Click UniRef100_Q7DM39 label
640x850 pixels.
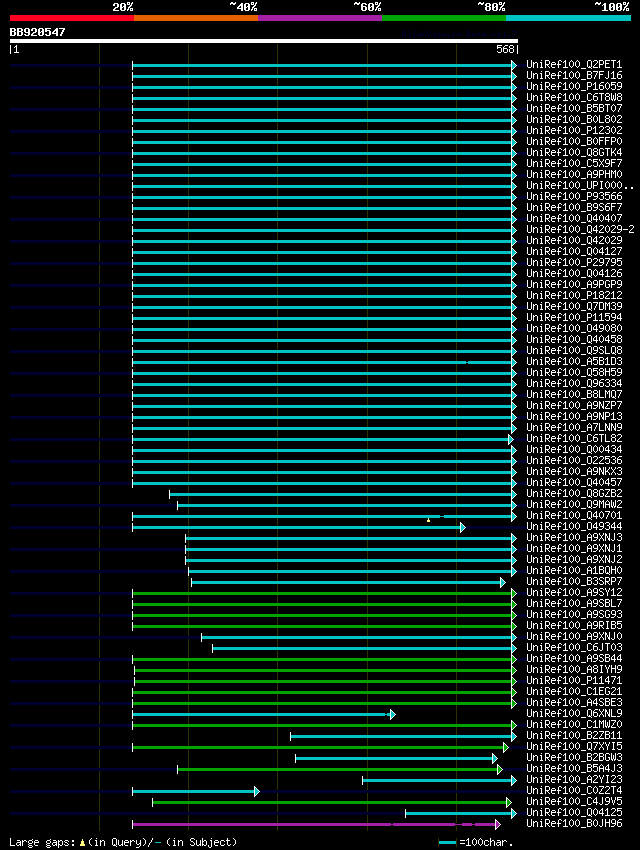tap(574, 306)
